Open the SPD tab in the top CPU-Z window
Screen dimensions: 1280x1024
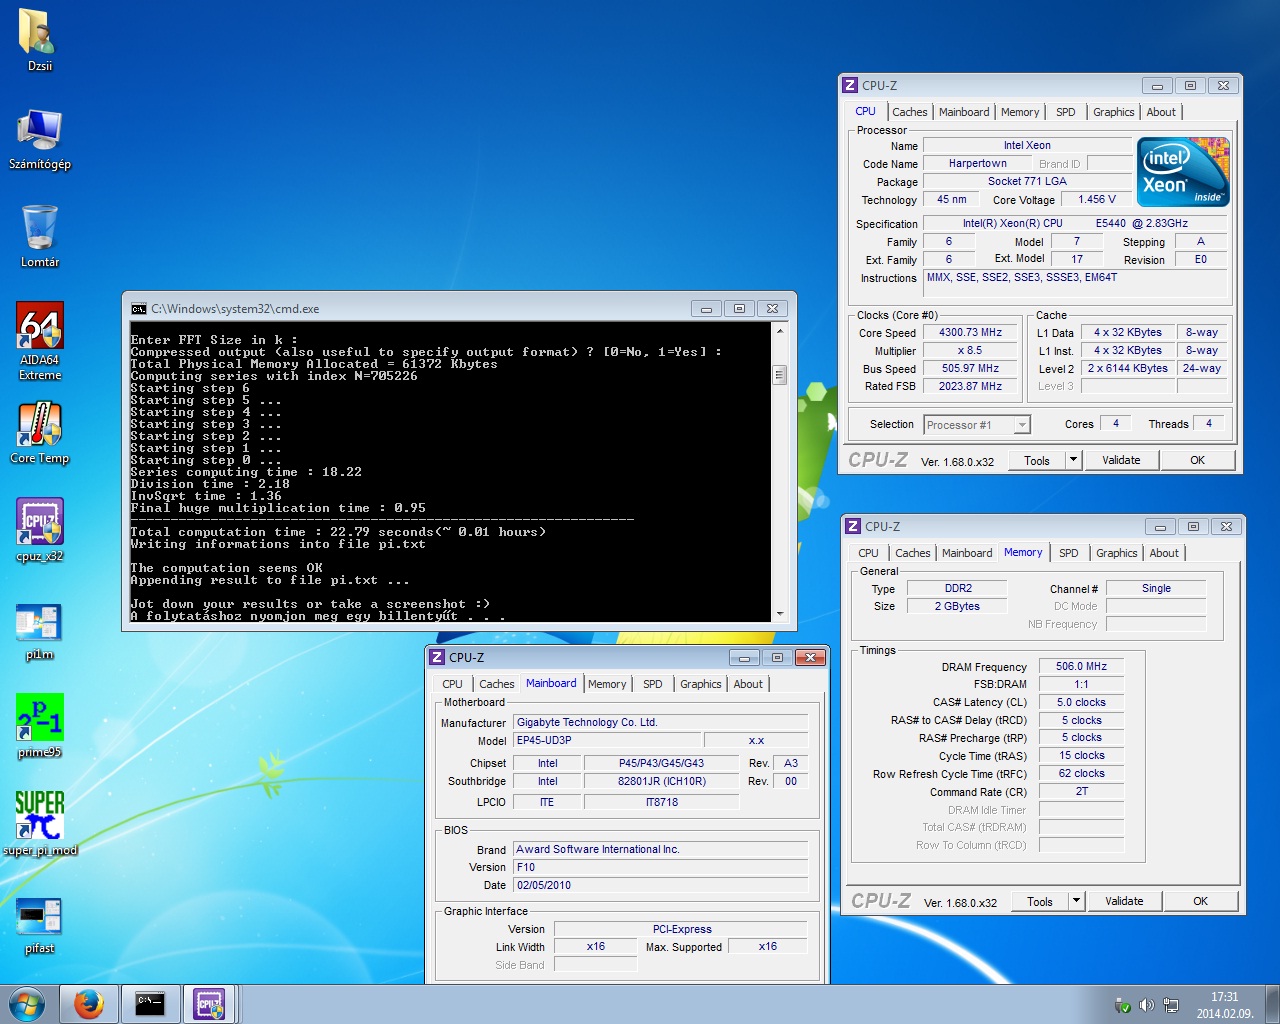[1066, 112]
